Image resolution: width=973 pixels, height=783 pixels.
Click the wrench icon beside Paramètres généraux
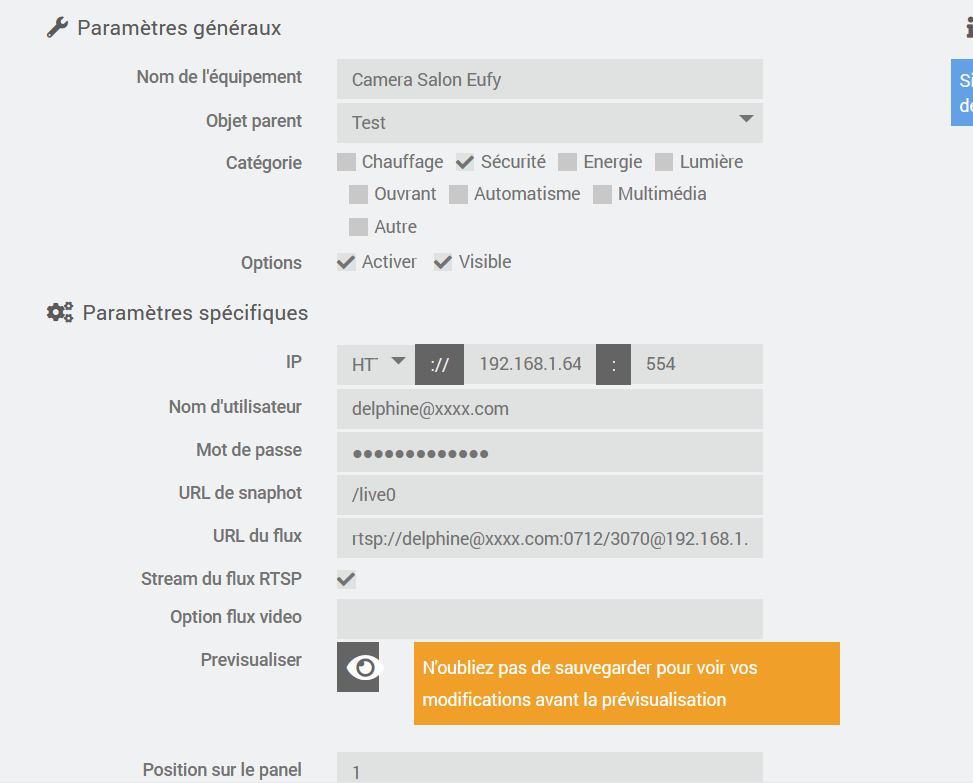tap(57, 28)
